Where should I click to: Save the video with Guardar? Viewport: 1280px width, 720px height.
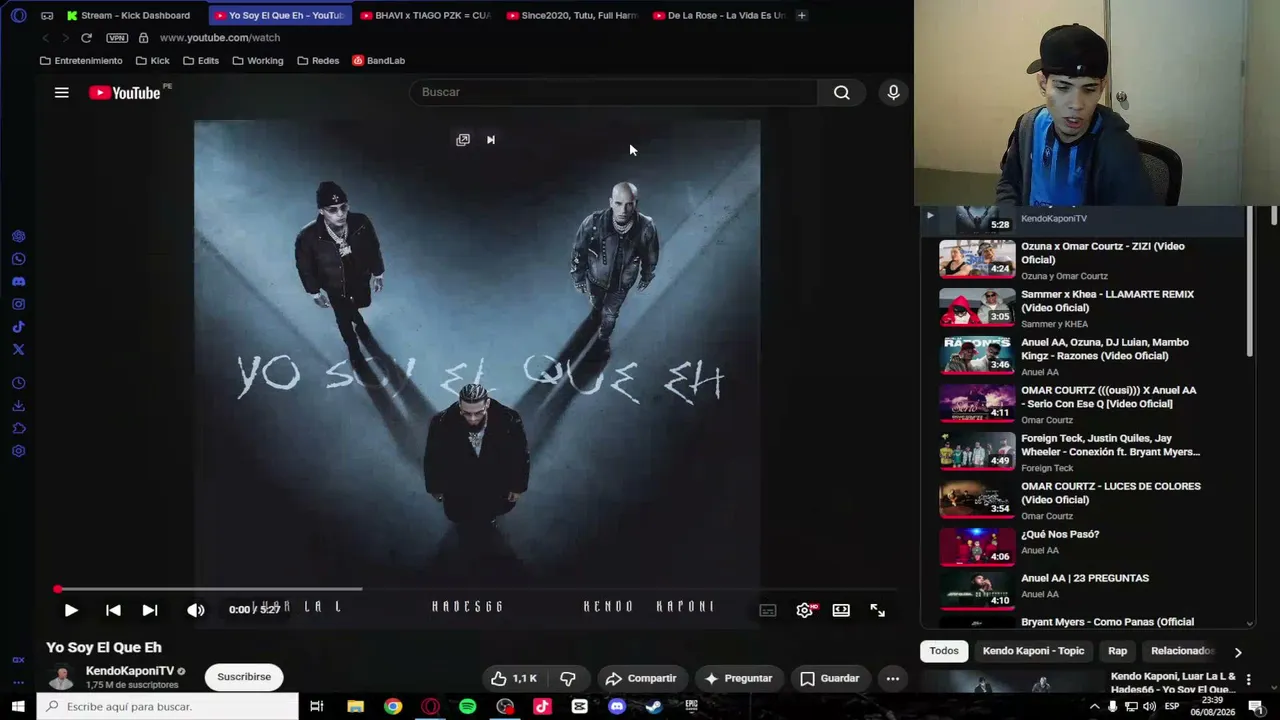pos(829,678)
